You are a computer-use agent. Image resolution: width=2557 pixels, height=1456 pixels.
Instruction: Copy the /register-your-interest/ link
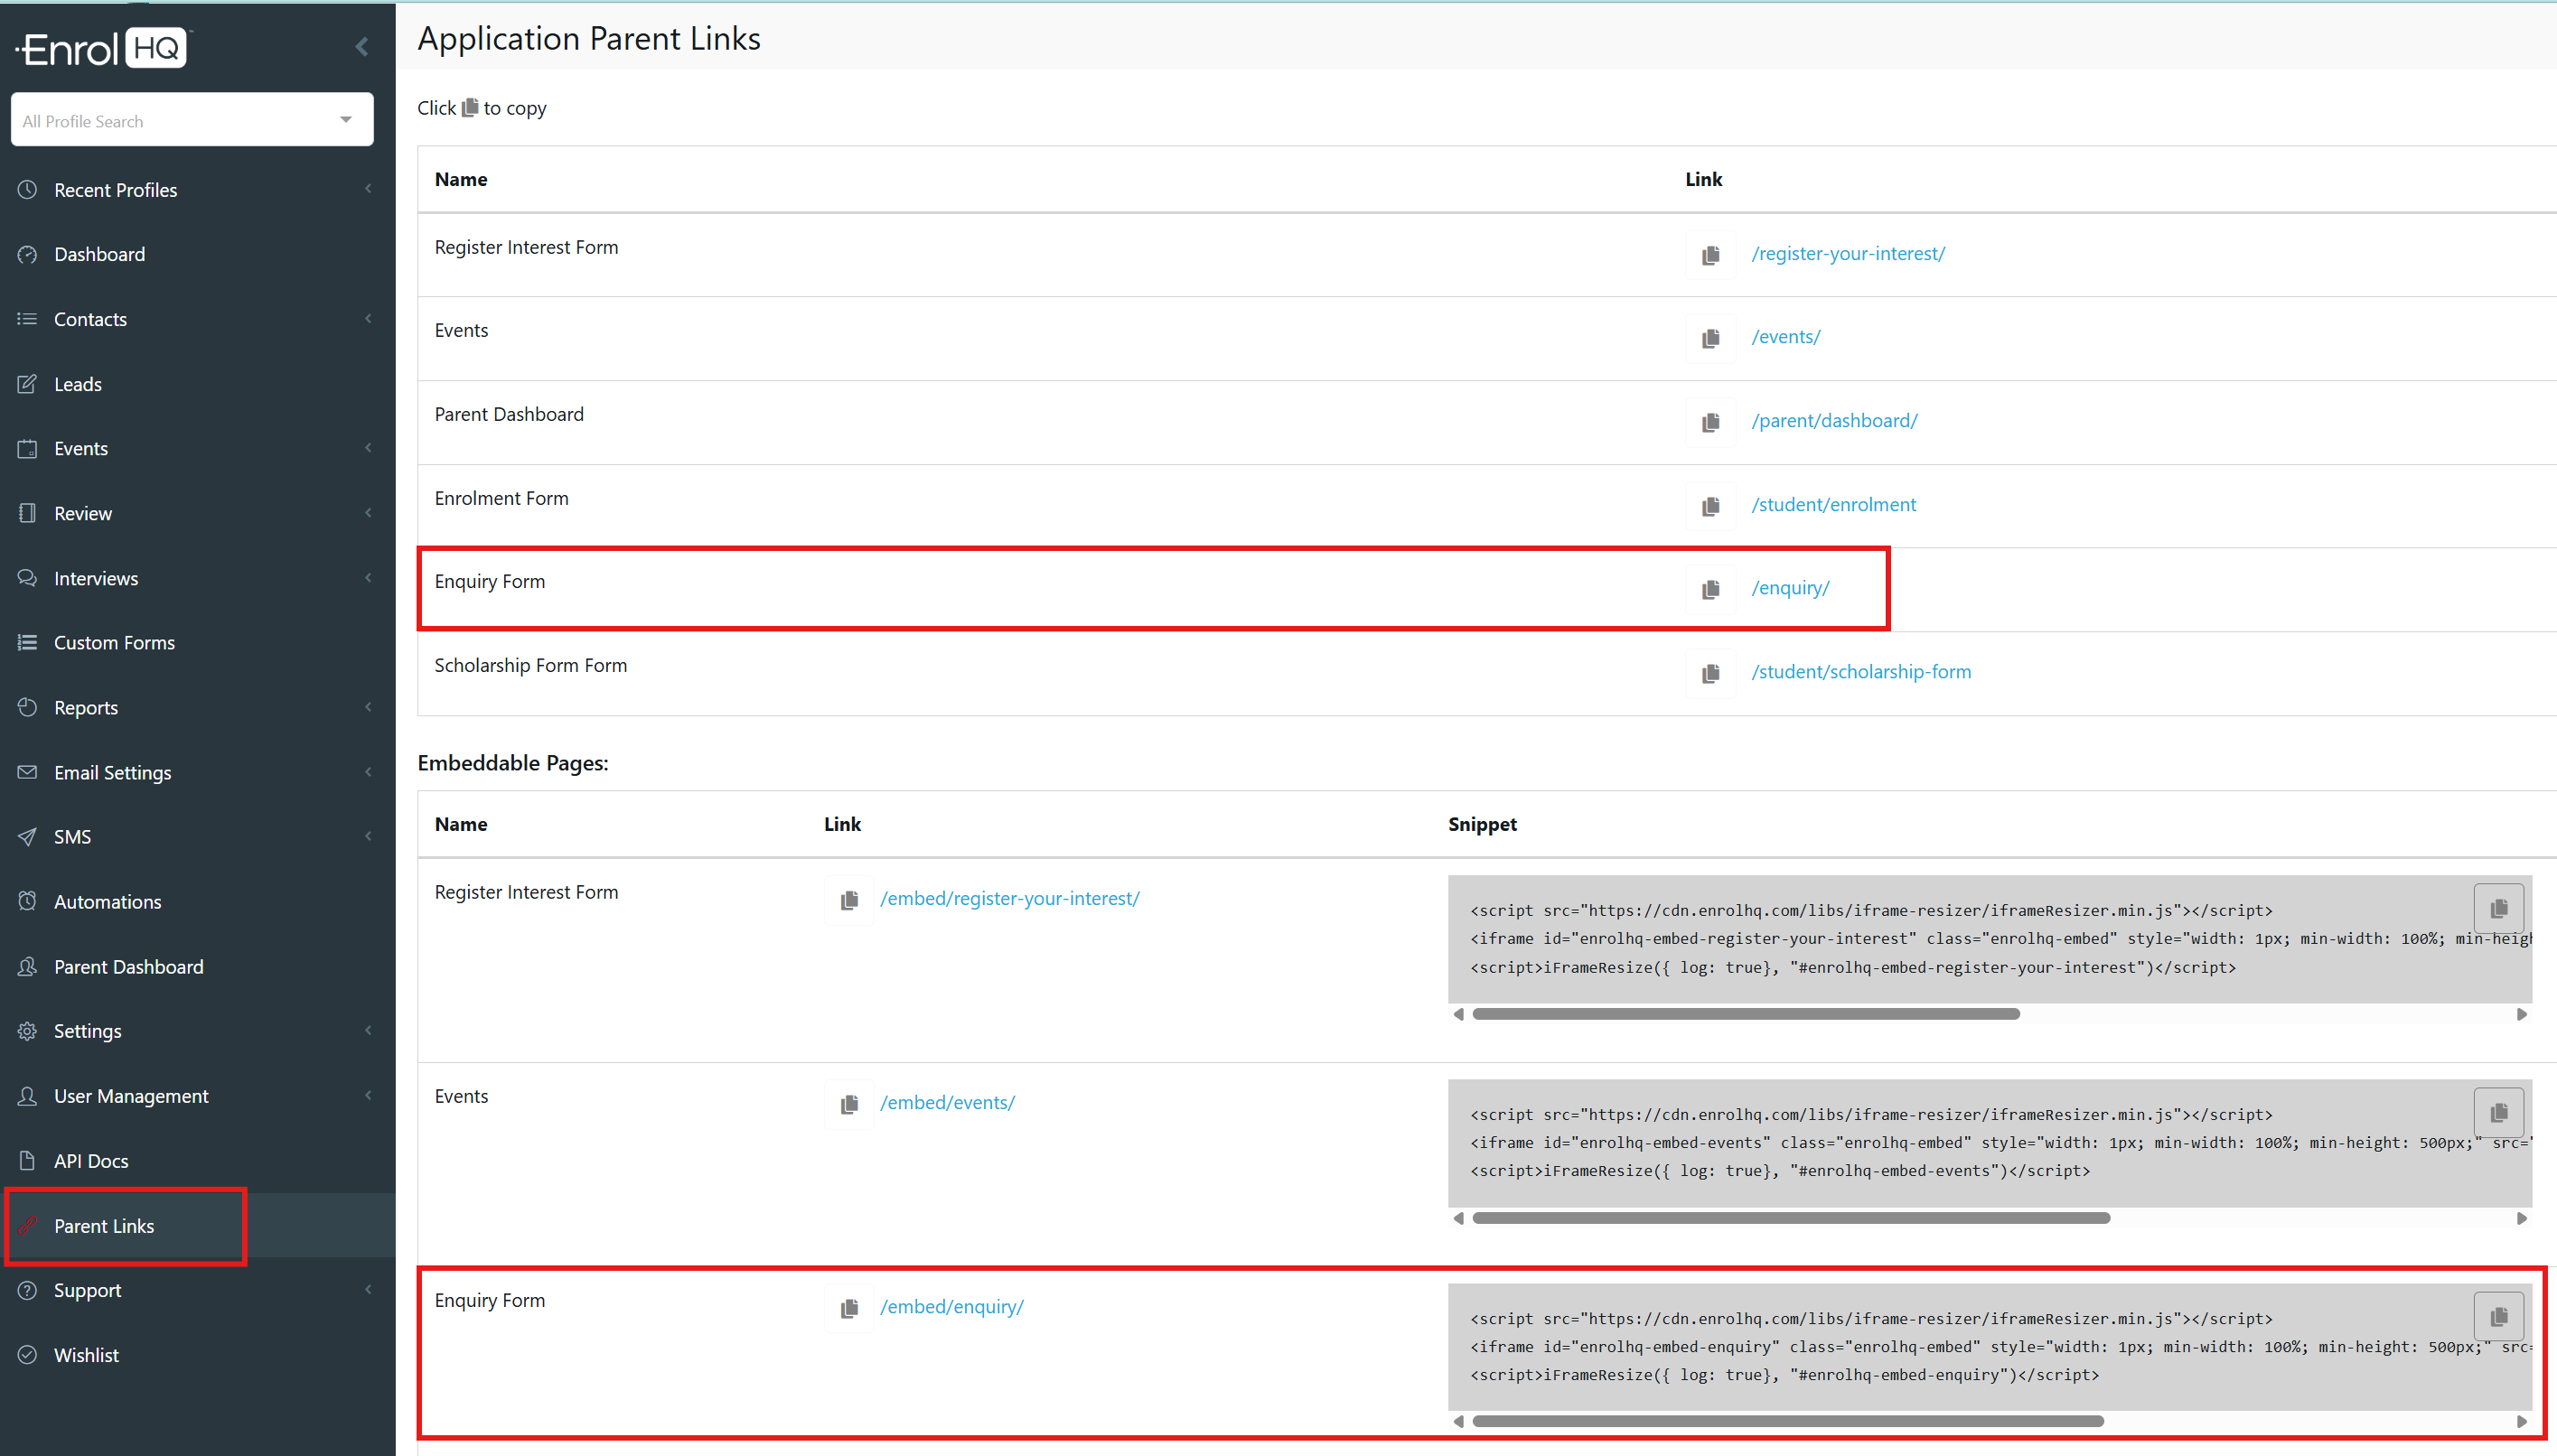1710,255
